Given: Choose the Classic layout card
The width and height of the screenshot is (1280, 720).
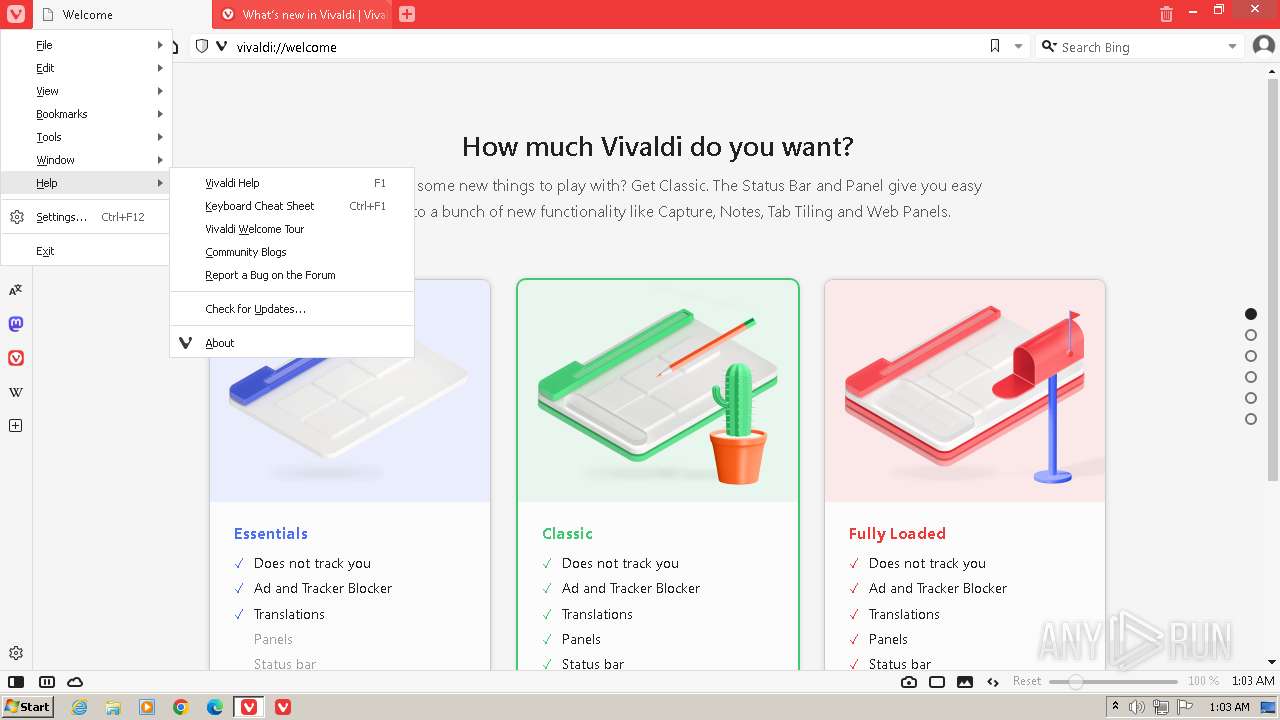Looking at the screenshot, I should [x=658, y=475].
